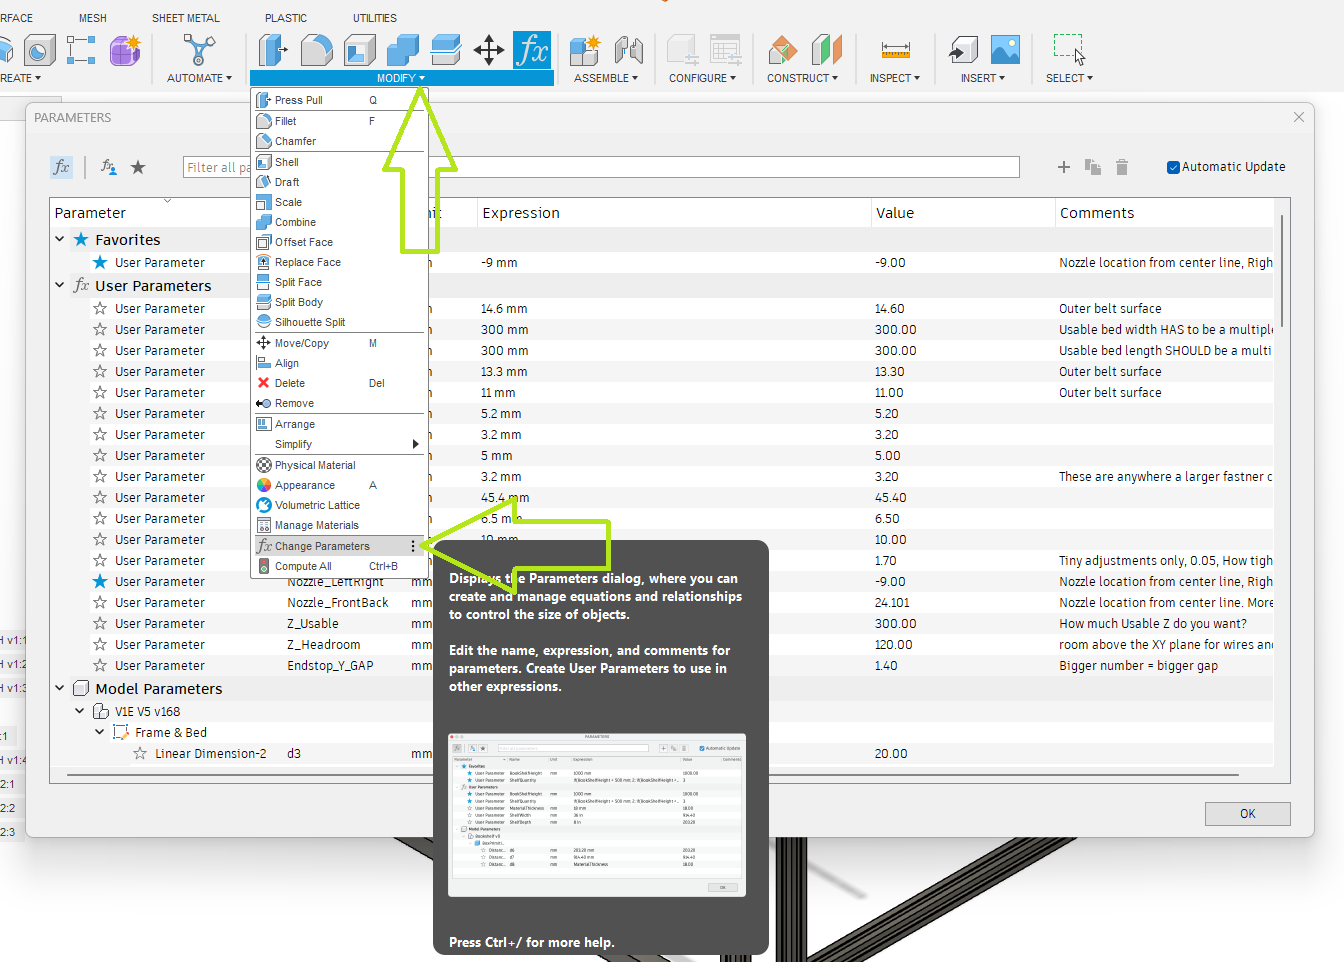Switch to the SHEET METAL ribbon tab
1344x962 pixels.
tap(186, 17)
